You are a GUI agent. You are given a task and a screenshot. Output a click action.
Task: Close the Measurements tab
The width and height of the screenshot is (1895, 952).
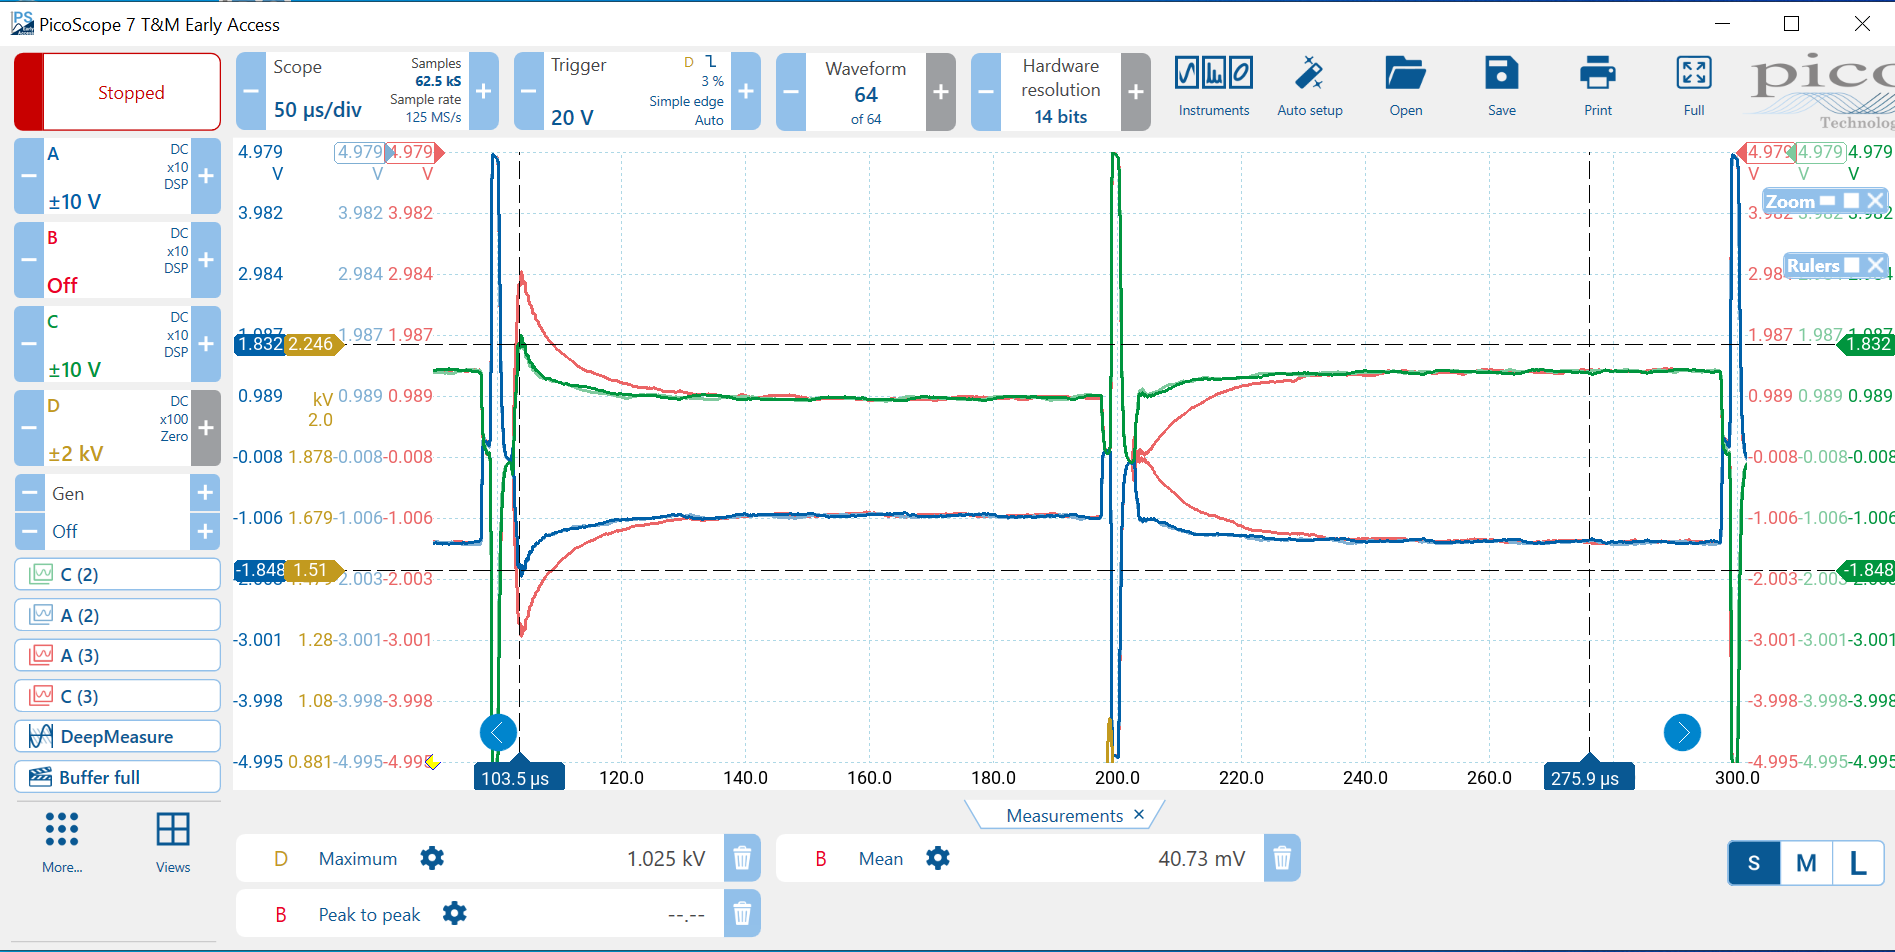point(1138,815)
